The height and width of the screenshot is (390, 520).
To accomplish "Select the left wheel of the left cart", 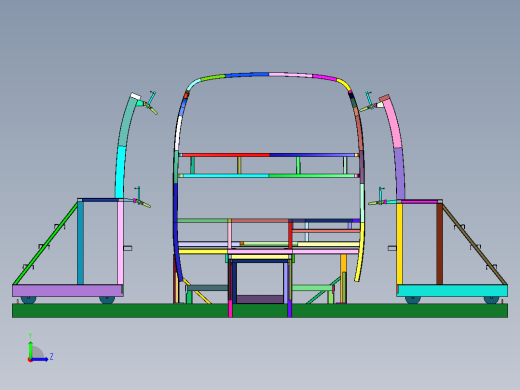I will (x=28, y=299).
